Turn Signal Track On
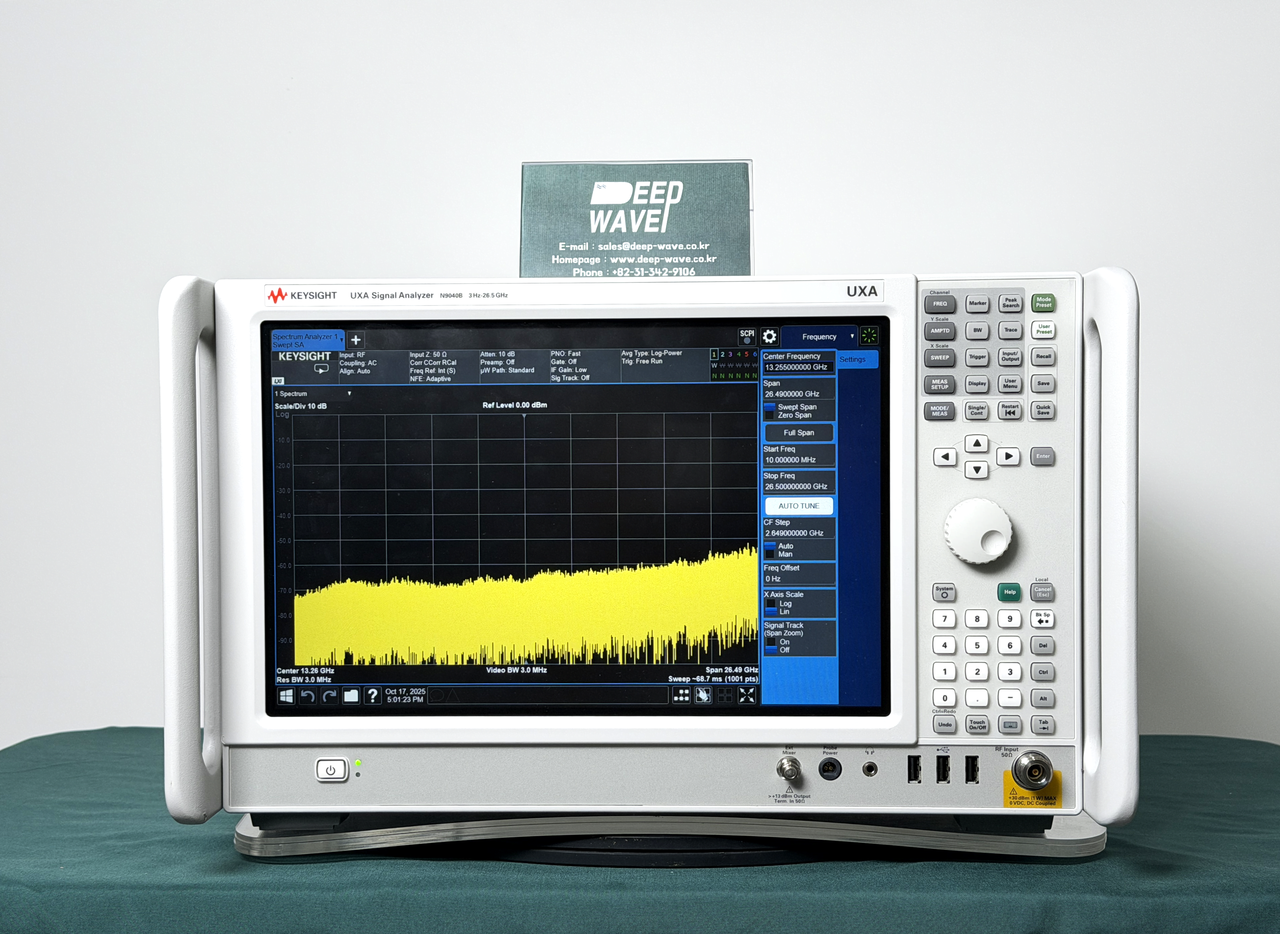Screen dimensions: 1280x934 coord(778,642)
